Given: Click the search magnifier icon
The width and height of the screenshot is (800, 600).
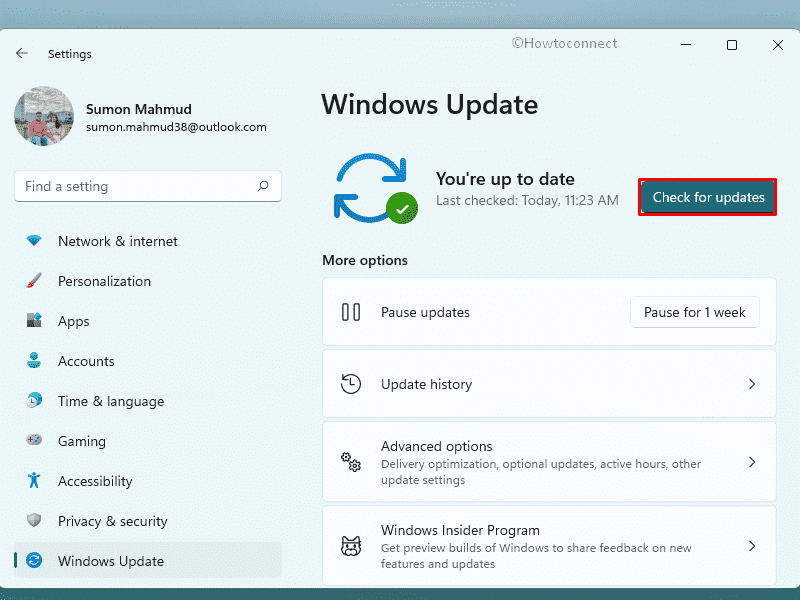Looking at the screenshot, I should pyautogui.click(x=263, y=186).
